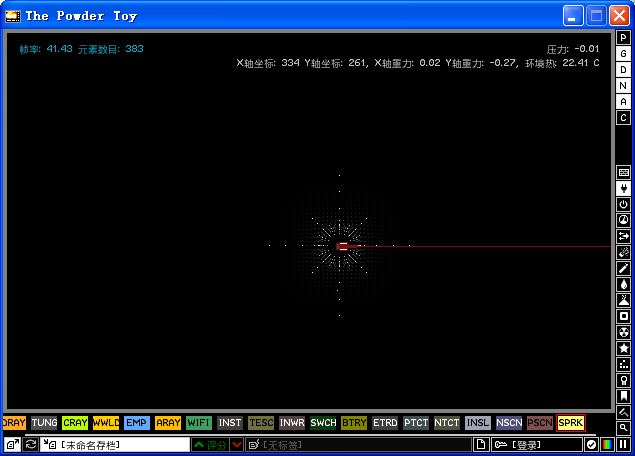This screenshot has width=635, height=456.
Task: Minimize The Powder Toy window
Action: (573, 16)
